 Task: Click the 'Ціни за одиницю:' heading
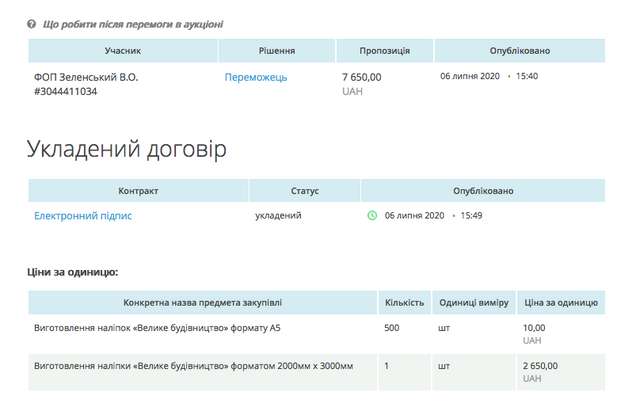pyautogui.click(x=74, y=271)
